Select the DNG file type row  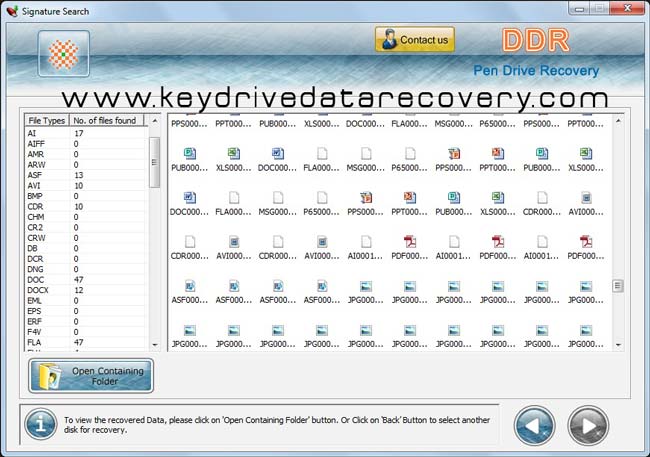click(86, 269)
